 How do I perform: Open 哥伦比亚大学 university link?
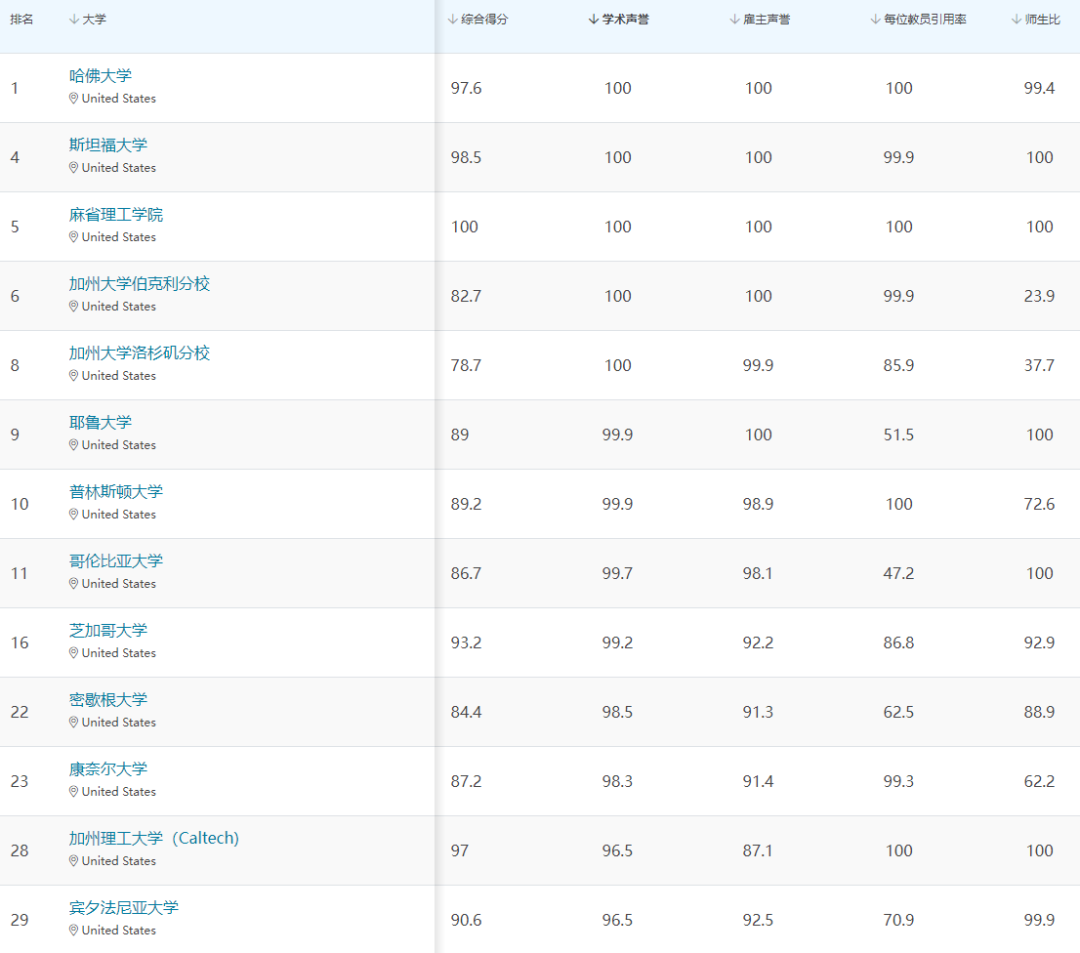pyautogui.click(x=116, y=561)
